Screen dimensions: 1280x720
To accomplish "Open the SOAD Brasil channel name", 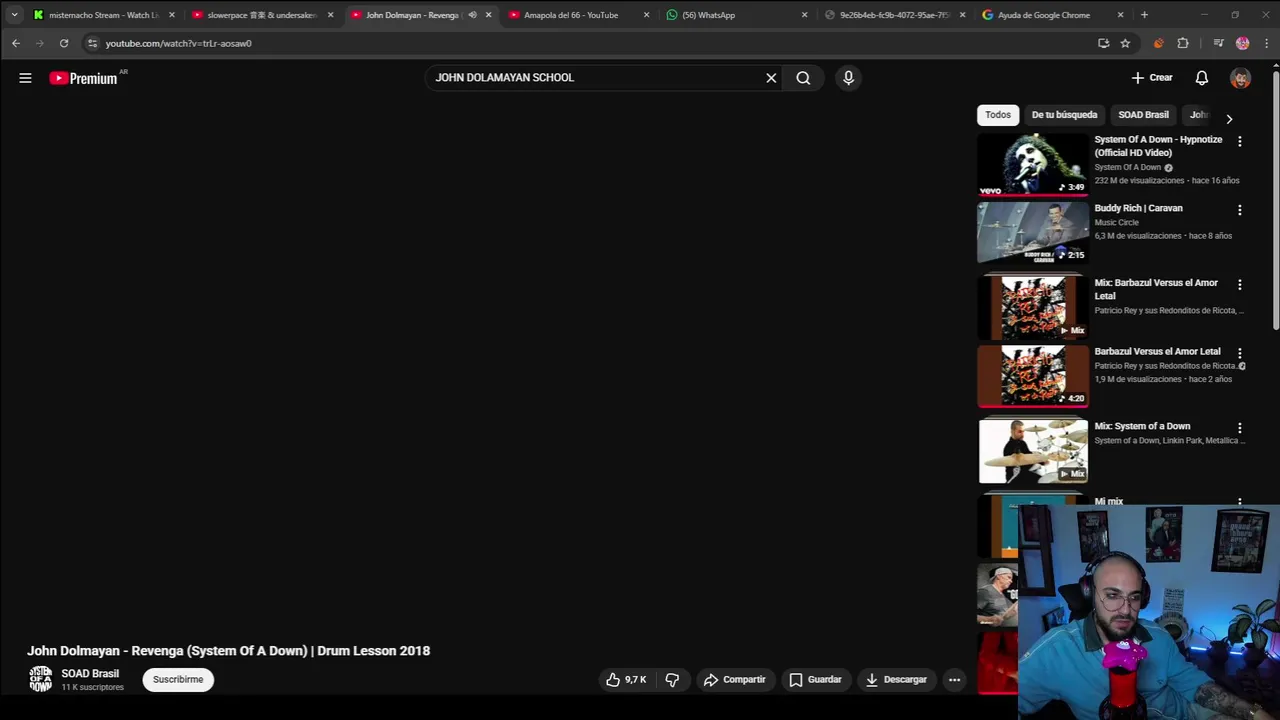I will 90,674.
